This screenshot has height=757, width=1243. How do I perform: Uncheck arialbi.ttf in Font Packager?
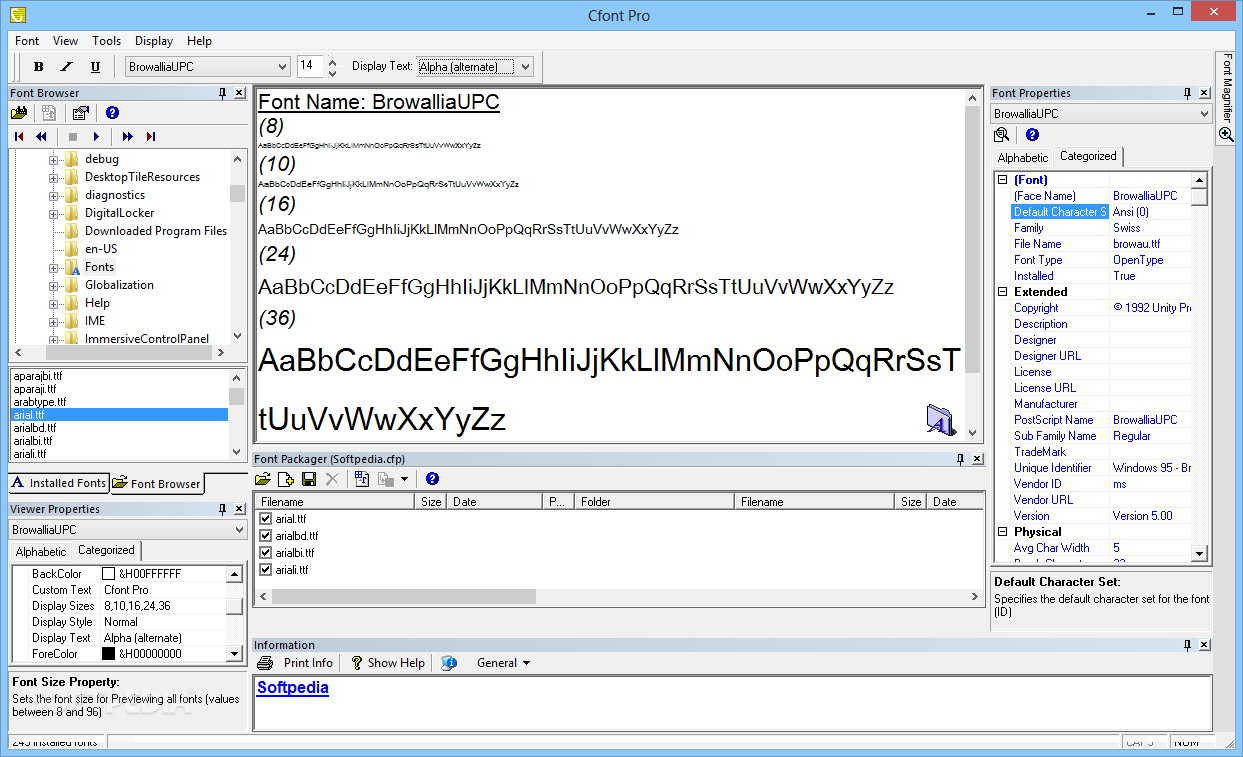click(265, 552)
